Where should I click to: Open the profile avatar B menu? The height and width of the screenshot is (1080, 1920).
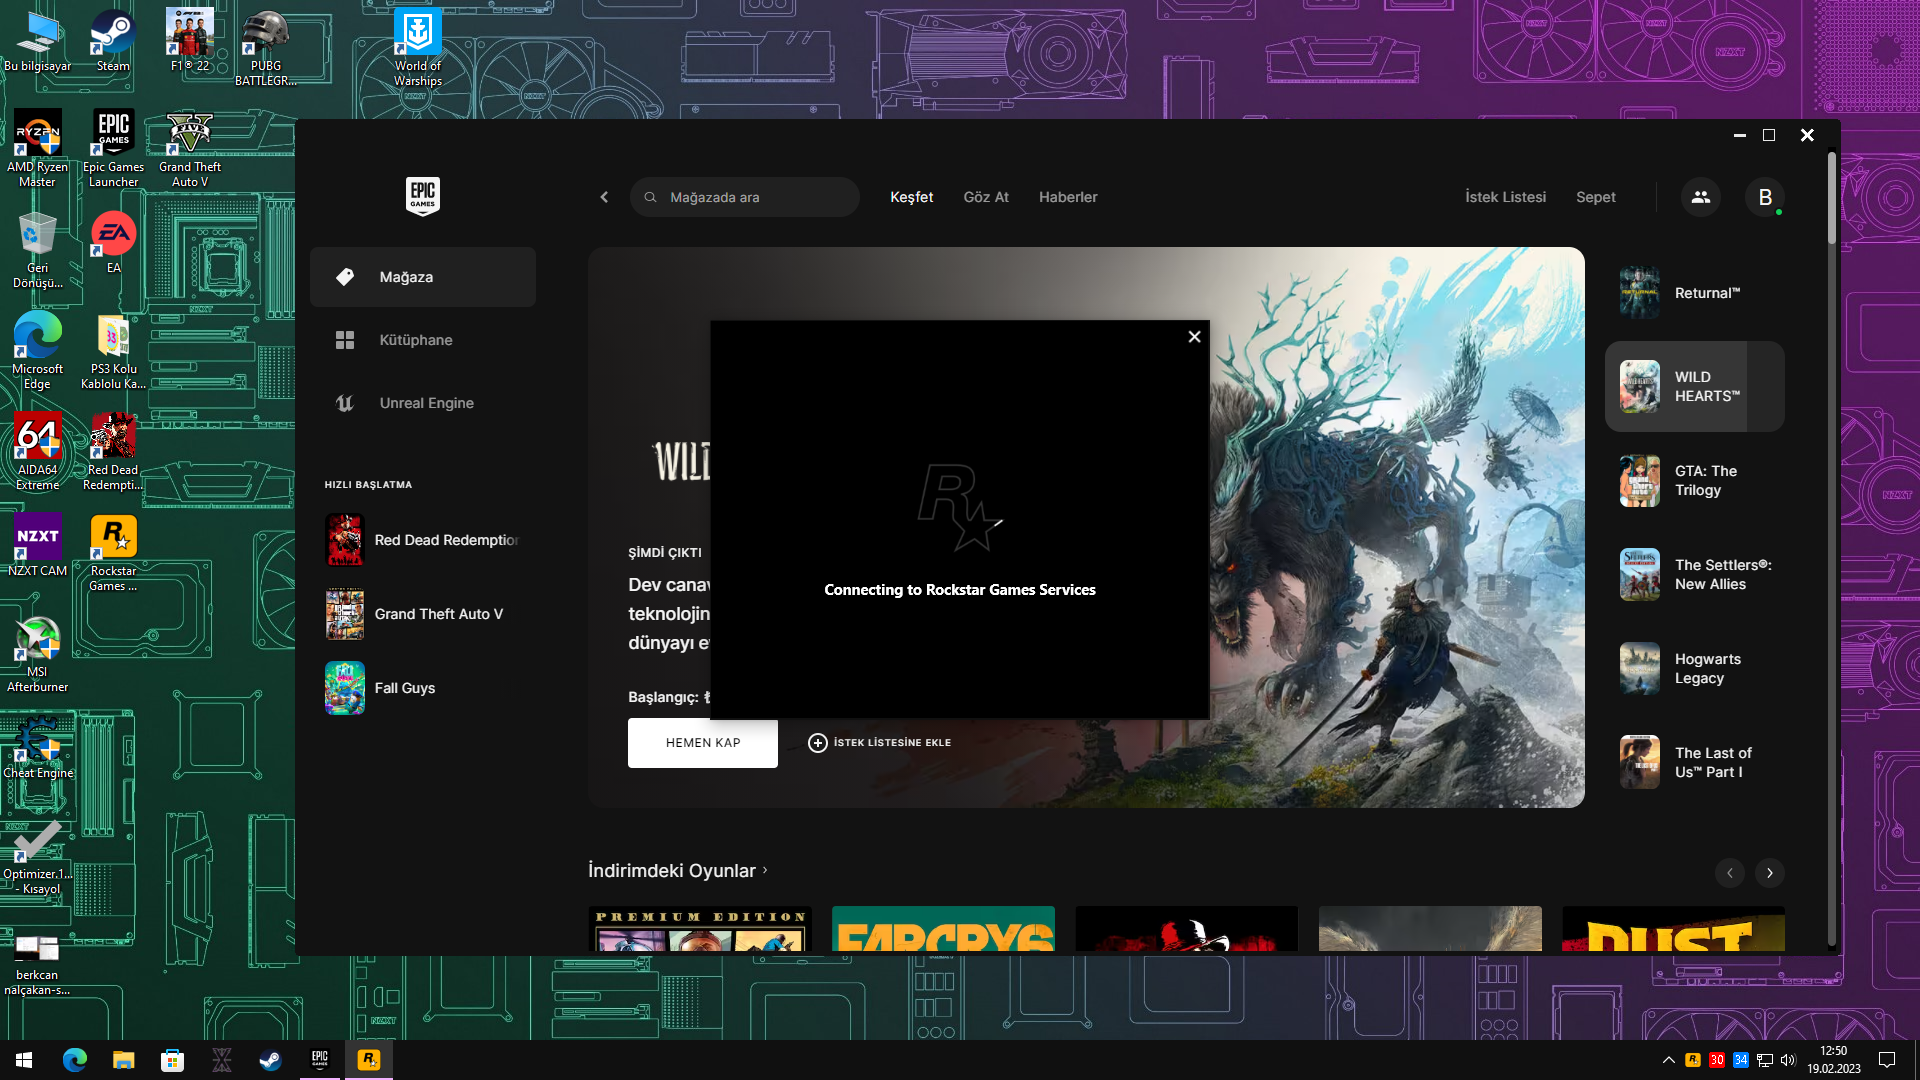pyautogui.click(x=1765, y=197)
